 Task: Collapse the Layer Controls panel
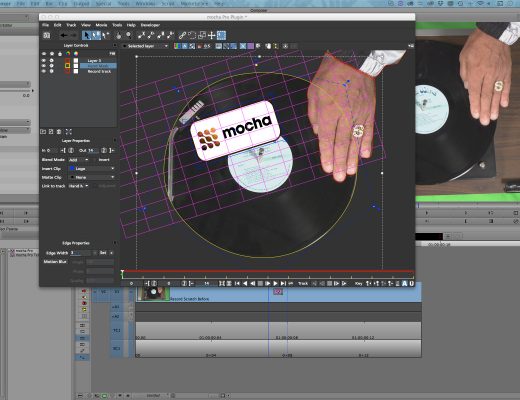point(115,45)
